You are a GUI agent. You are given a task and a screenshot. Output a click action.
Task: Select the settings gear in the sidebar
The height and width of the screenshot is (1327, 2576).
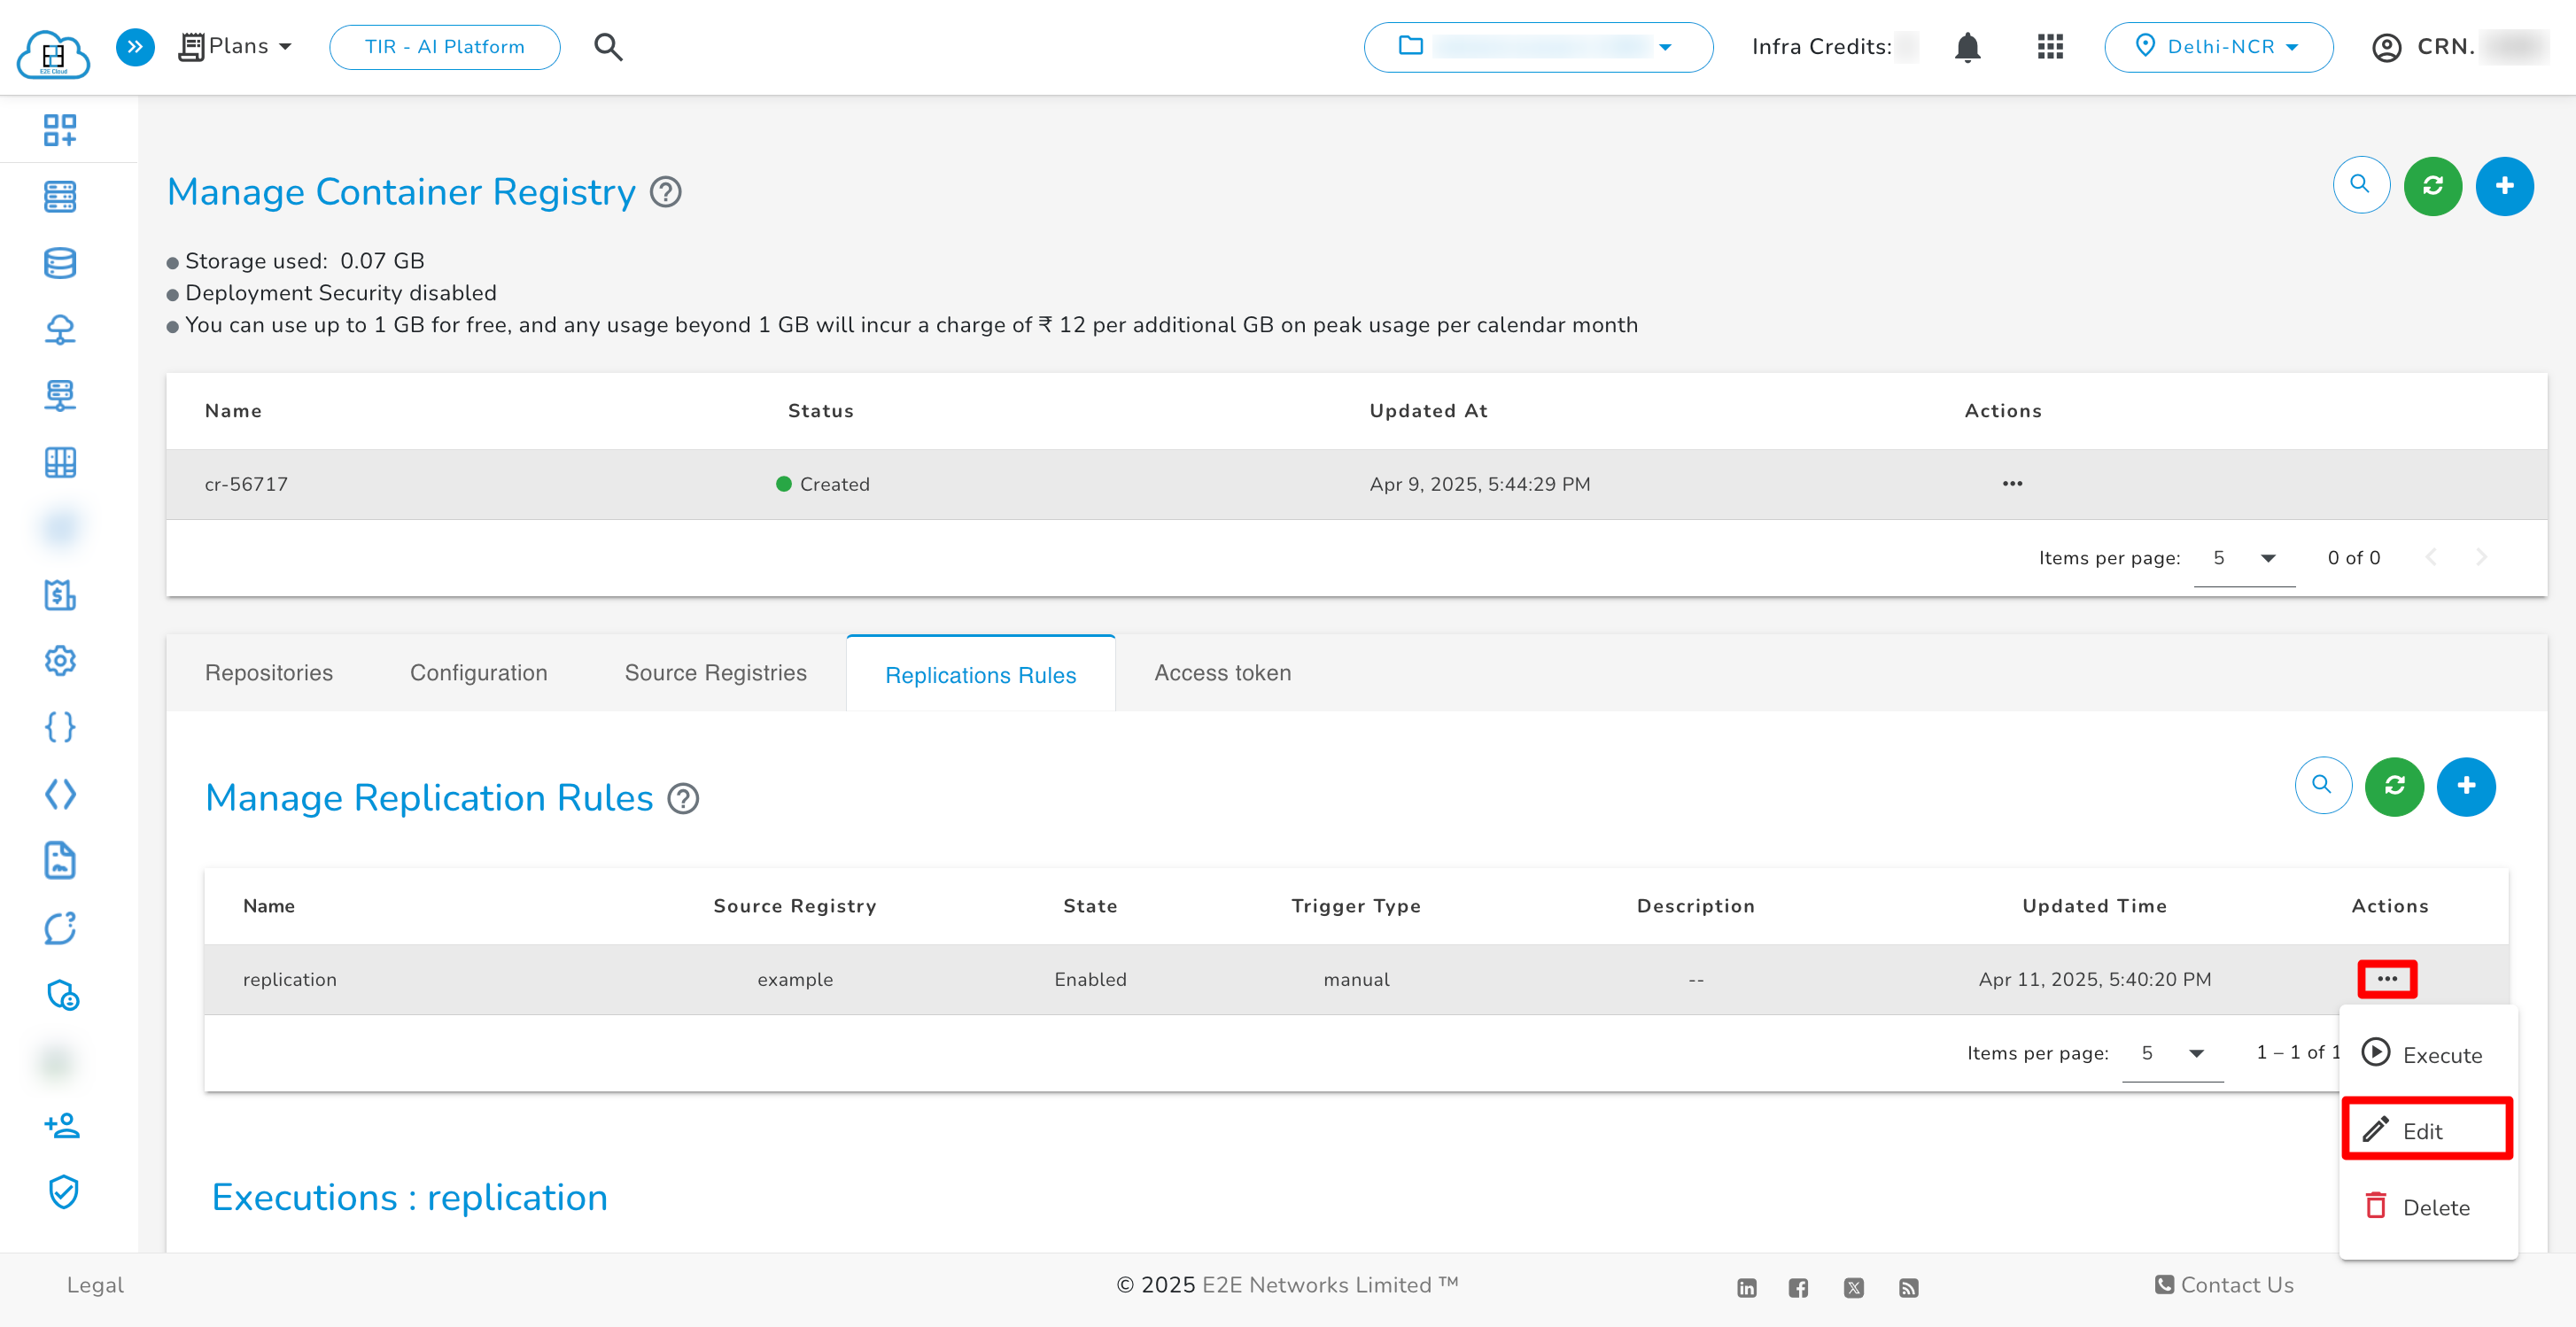60,661
